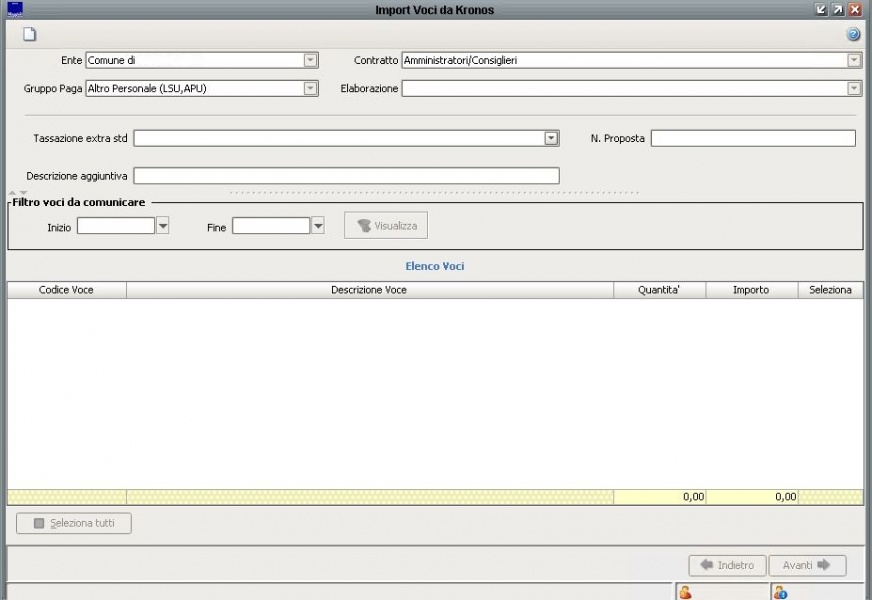Sort by the Descrizione Voce column header
Image resolution: width=872 pixels, height=600 pixels.
(369, 290)
